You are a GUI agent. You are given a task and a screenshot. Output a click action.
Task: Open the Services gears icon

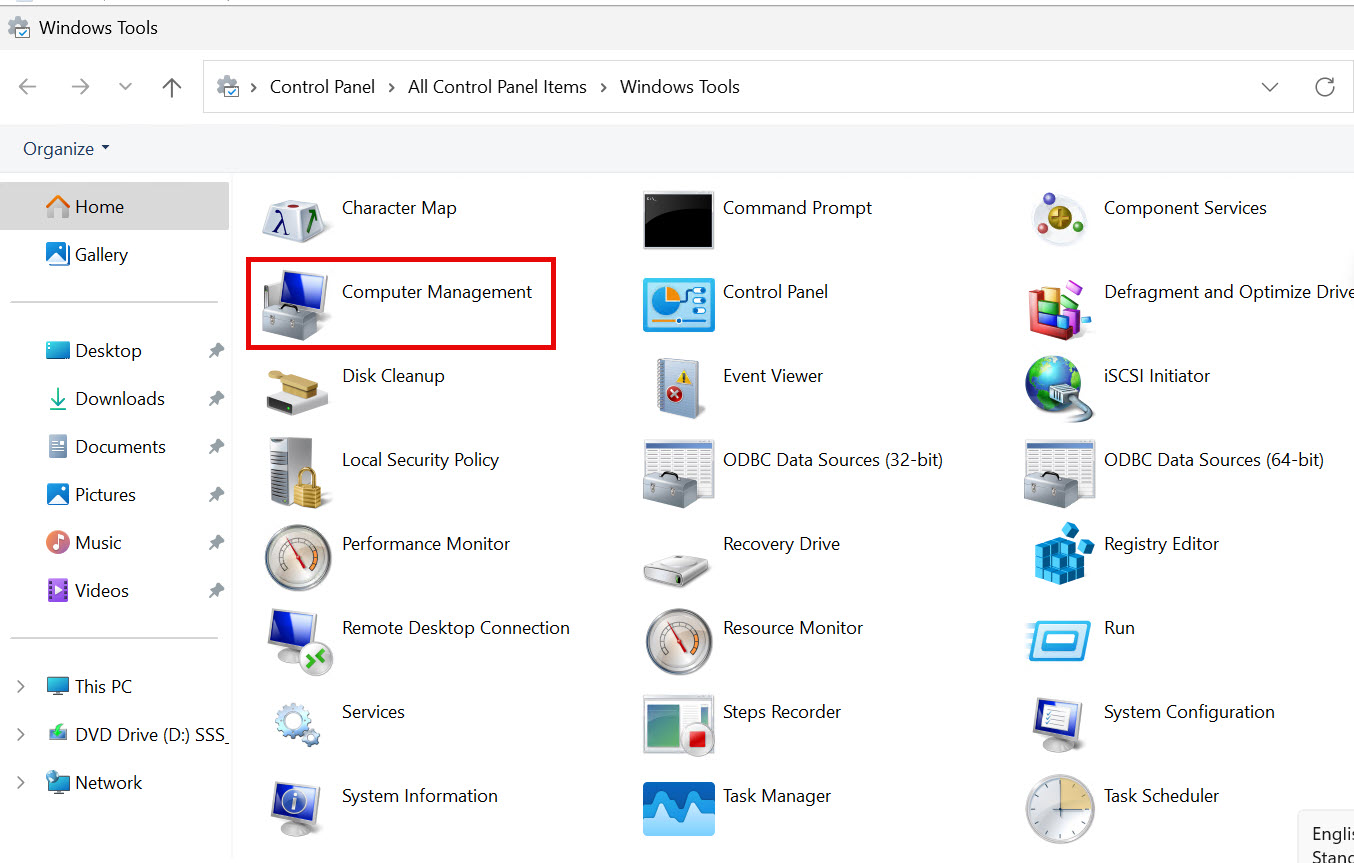click(297, 724)
